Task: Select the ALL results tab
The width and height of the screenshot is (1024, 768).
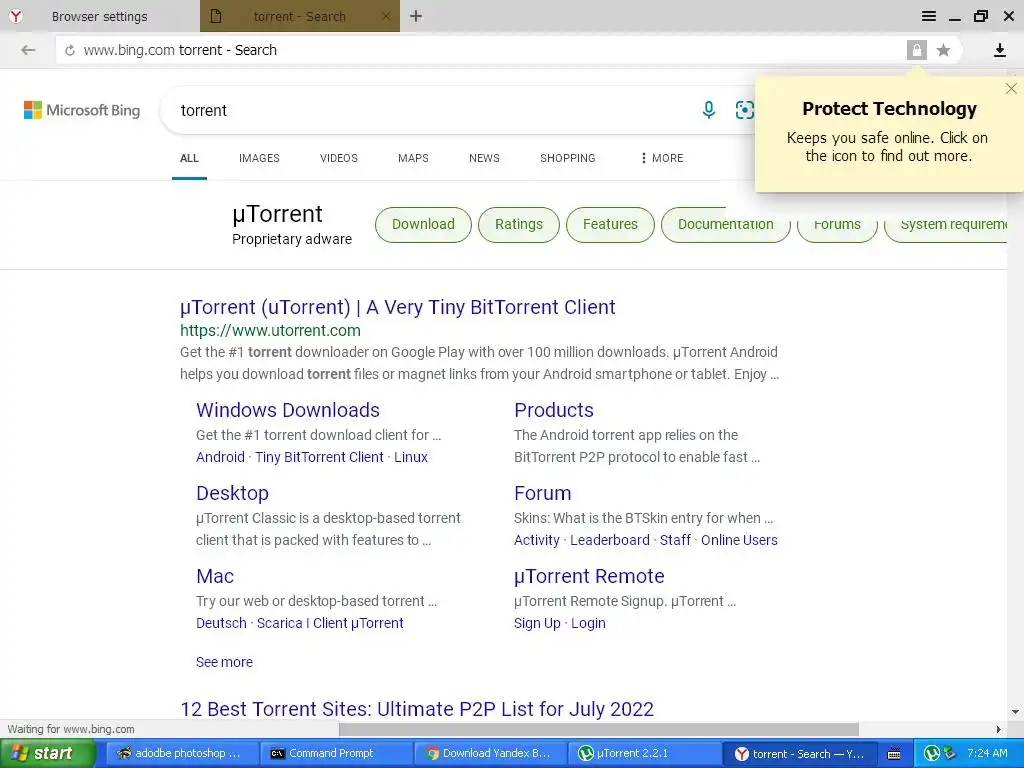Action: coord(189,158)
